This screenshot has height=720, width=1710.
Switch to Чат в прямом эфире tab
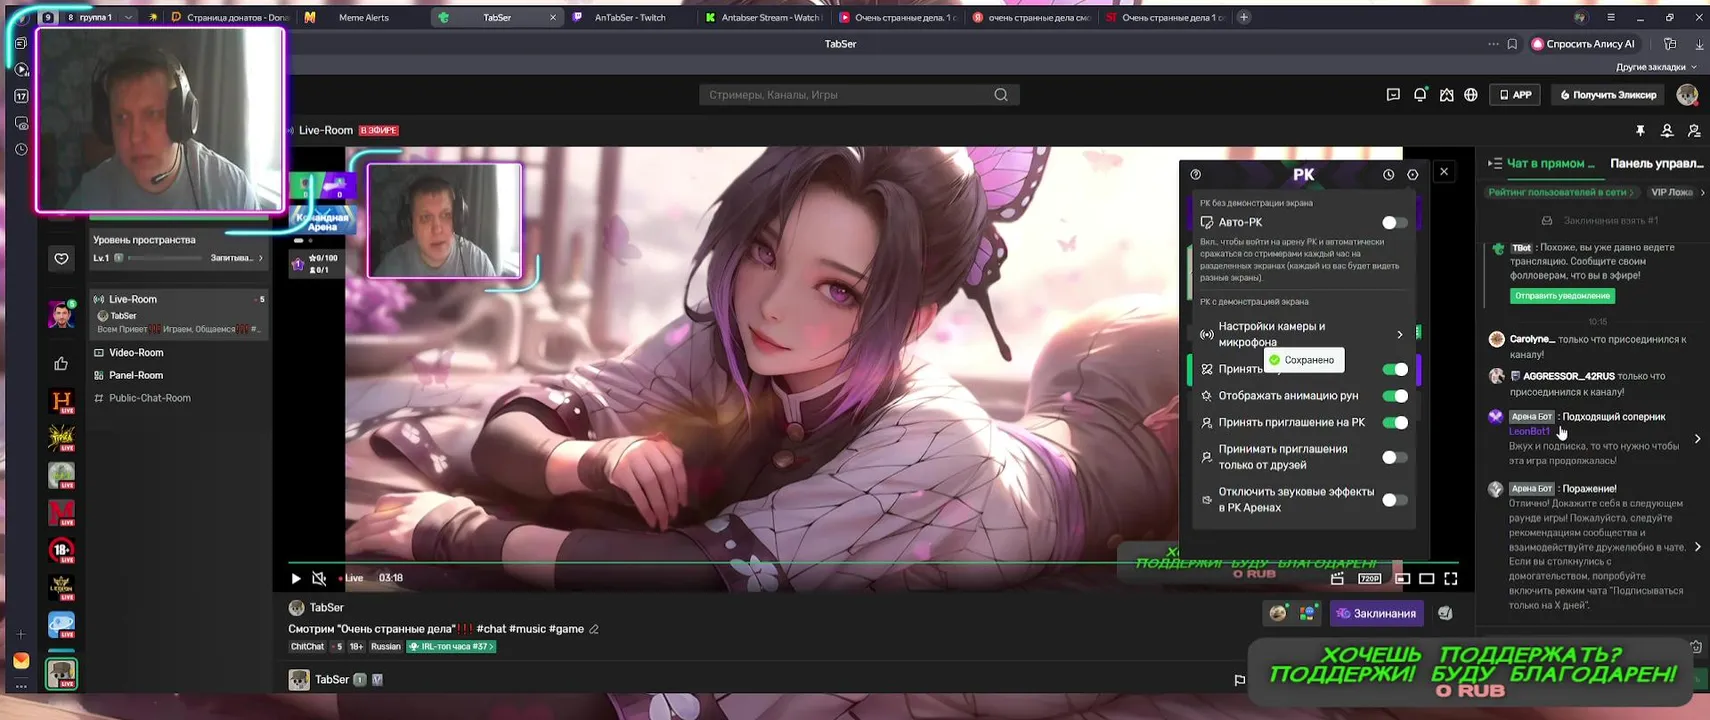[1551, 163]
